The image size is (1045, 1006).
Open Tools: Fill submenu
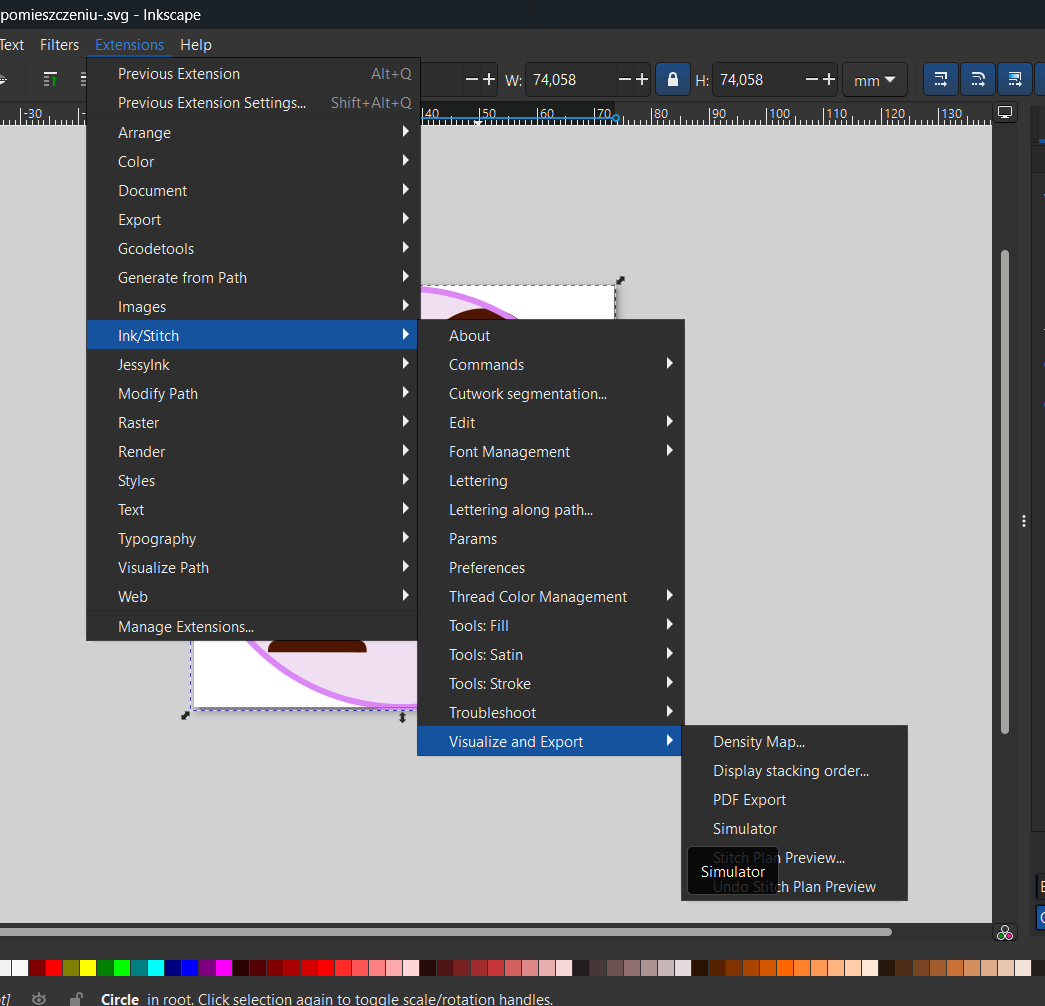coord(550,626)
